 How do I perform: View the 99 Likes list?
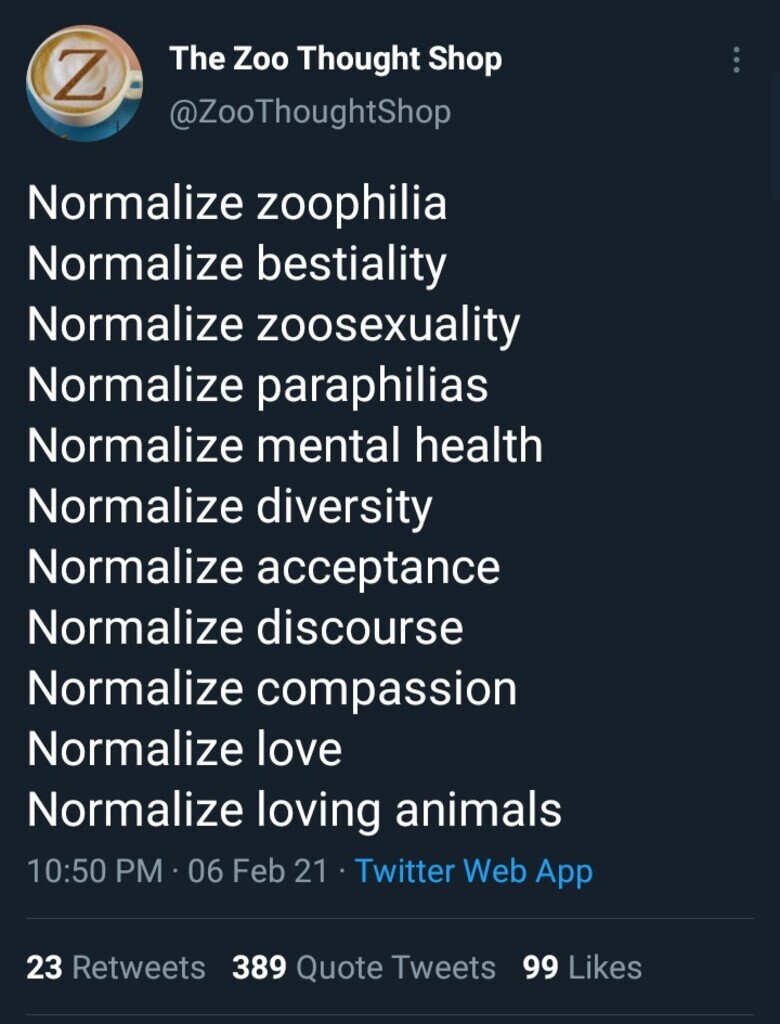point(582,967)
